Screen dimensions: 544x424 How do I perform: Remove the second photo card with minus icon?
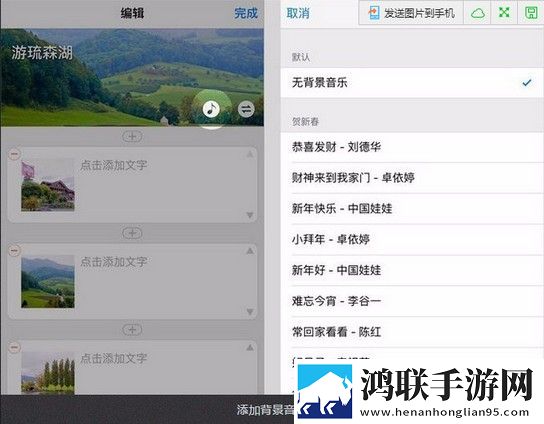pos(14,251)
